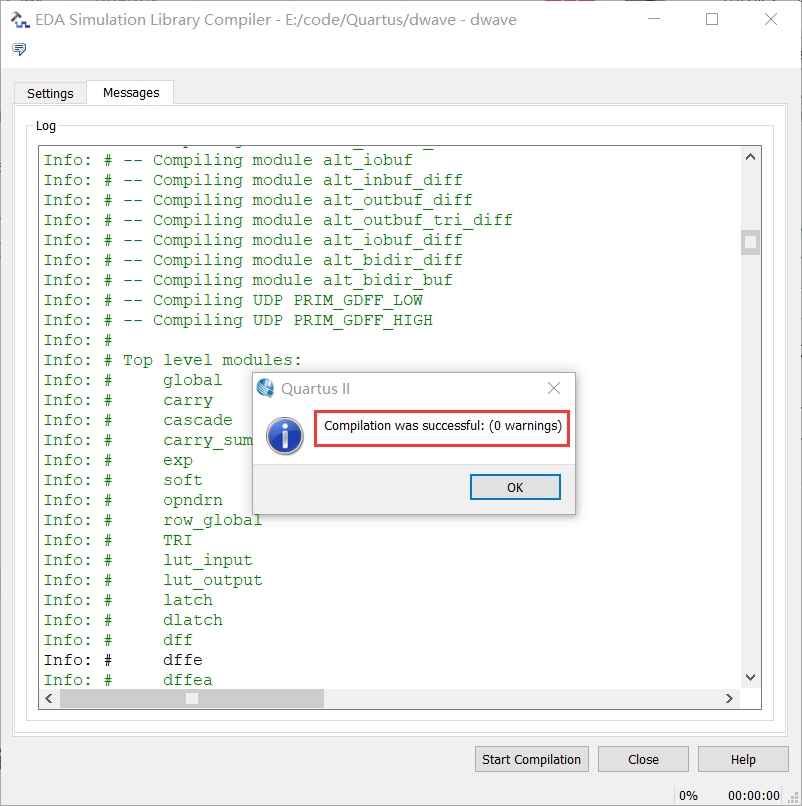Screen dimensions: 802x806
Task: Minimize the EDA Simulation Library Compiler window
Action: click(x=654, y=19)
